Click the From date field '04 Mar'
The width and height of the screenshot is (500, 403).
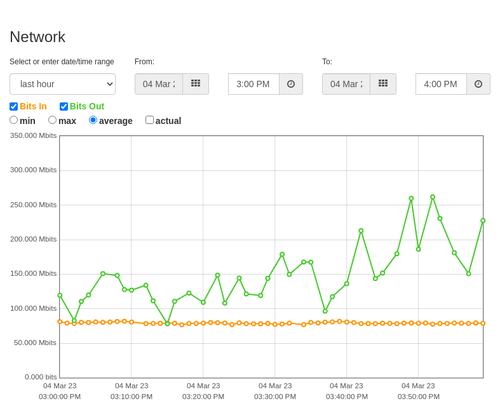(159, 84)
